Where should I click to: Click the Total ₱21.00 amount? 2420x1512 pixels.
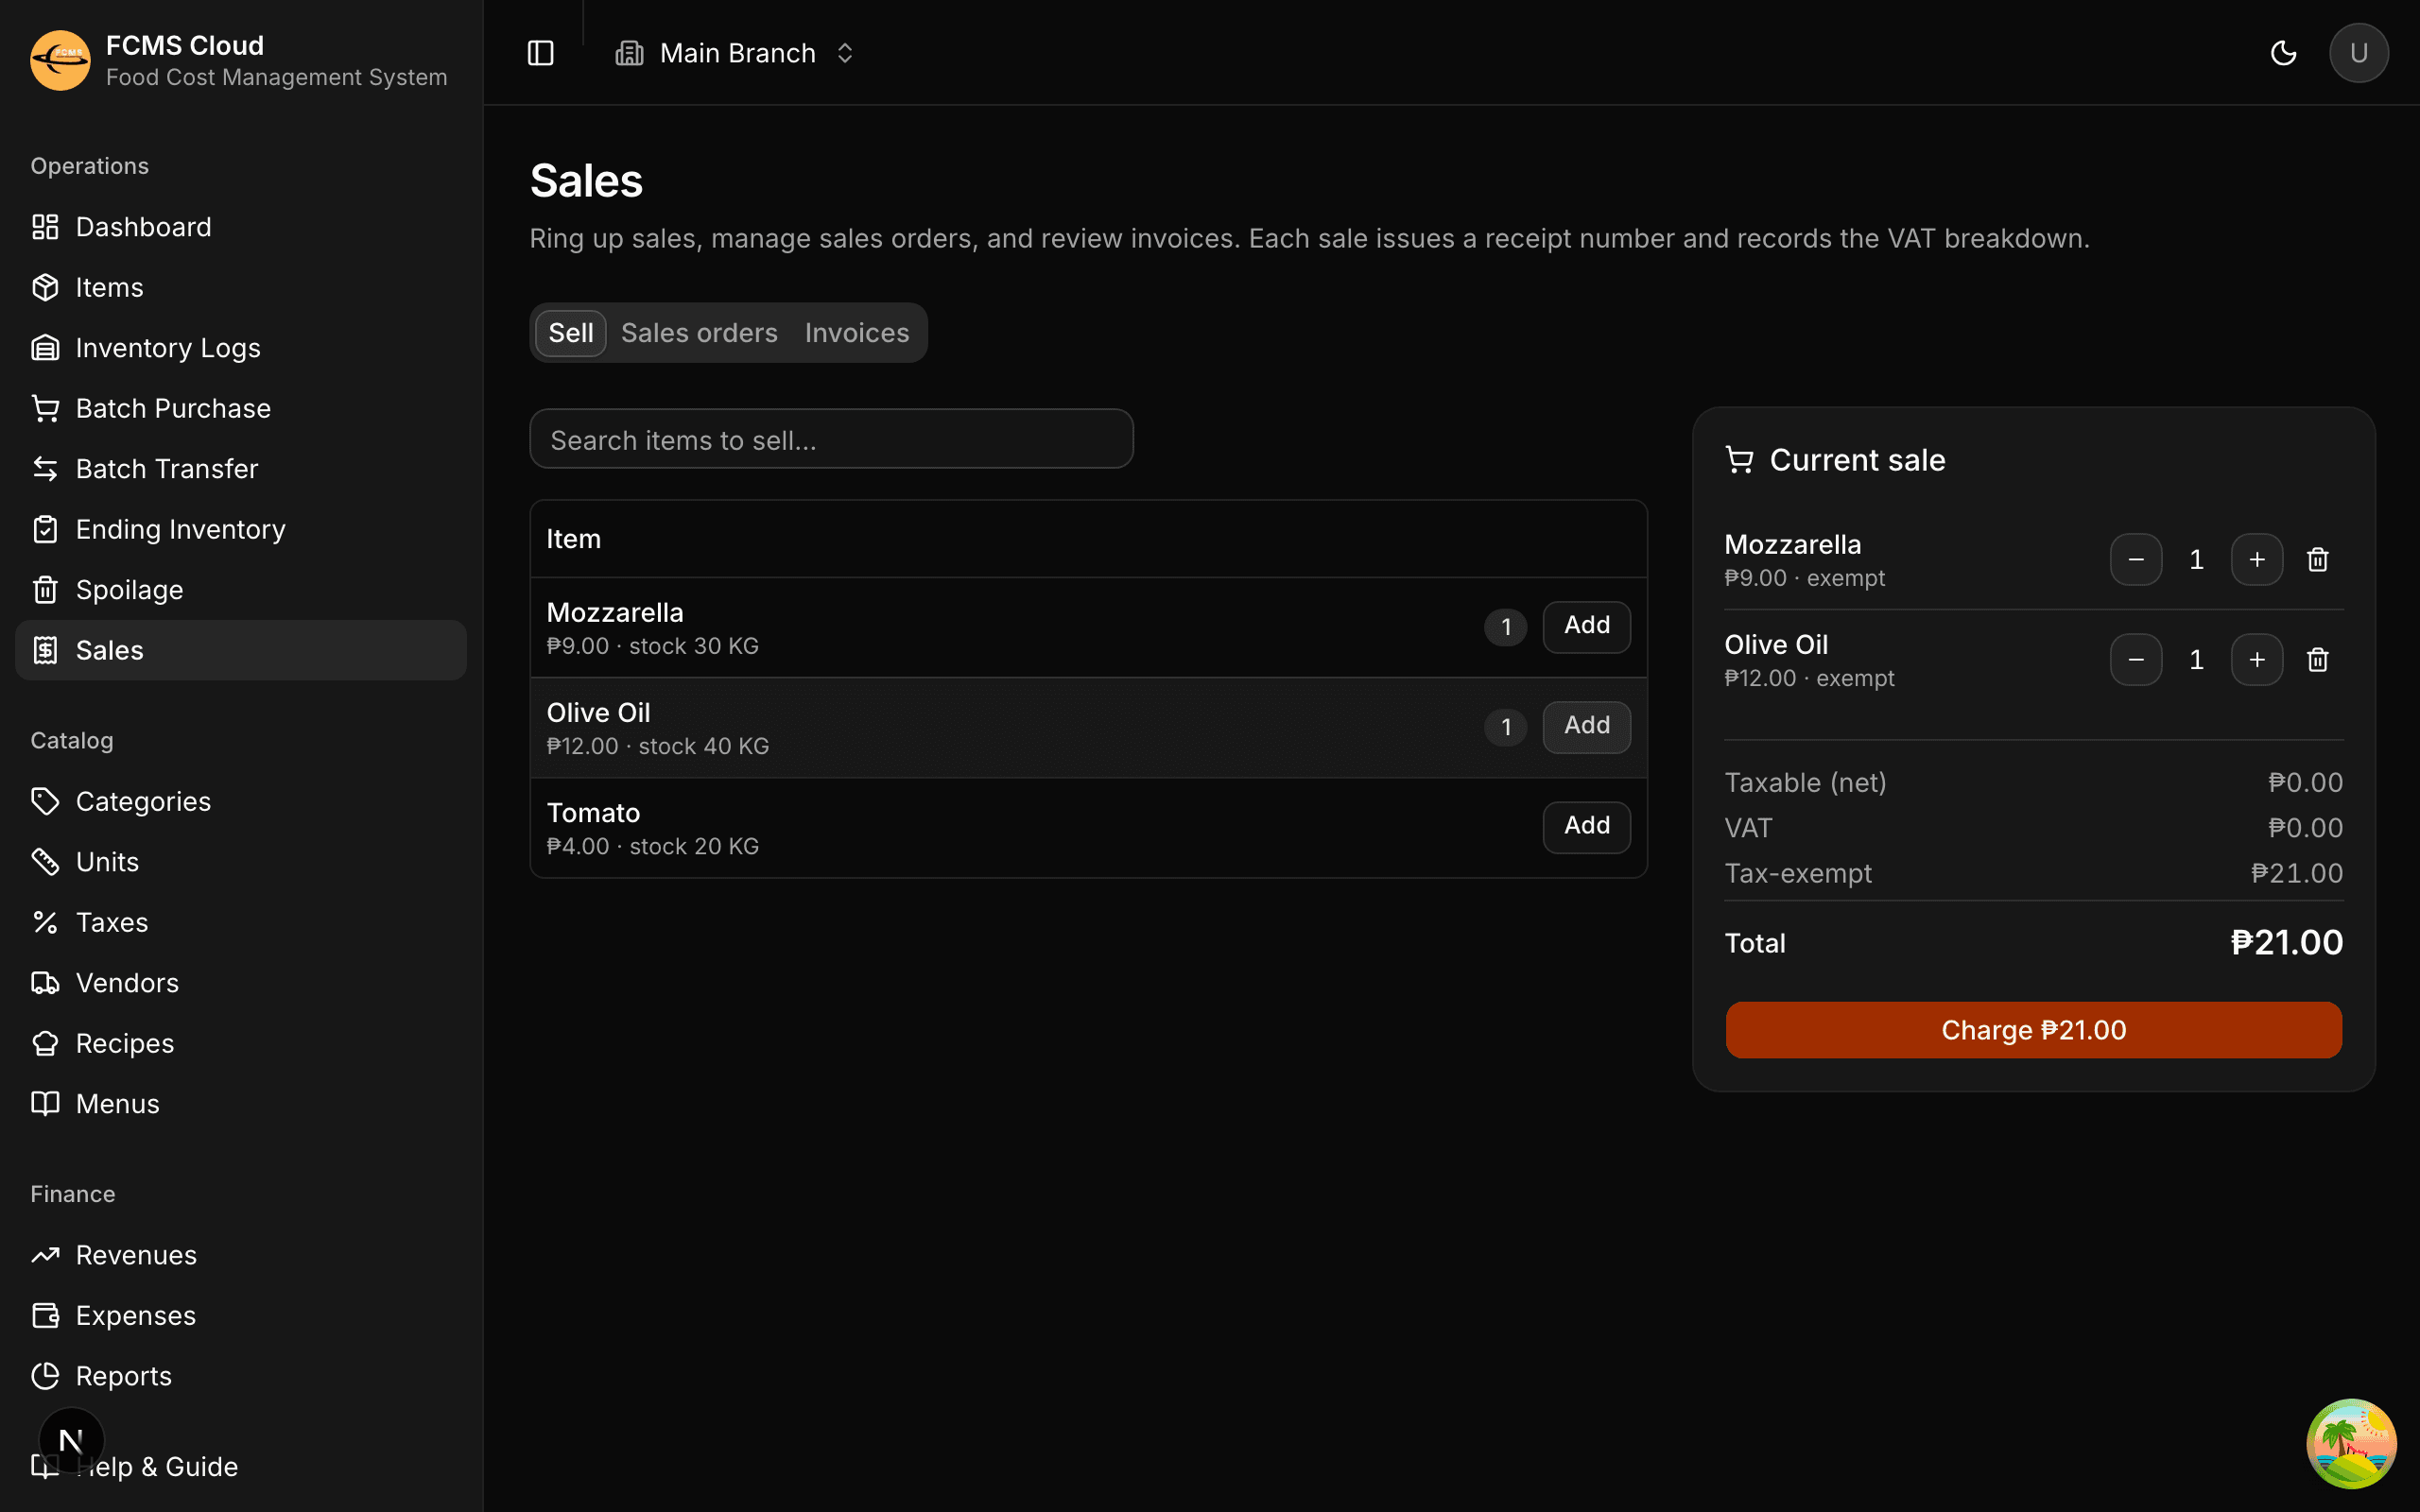(x=2286, y=942)
